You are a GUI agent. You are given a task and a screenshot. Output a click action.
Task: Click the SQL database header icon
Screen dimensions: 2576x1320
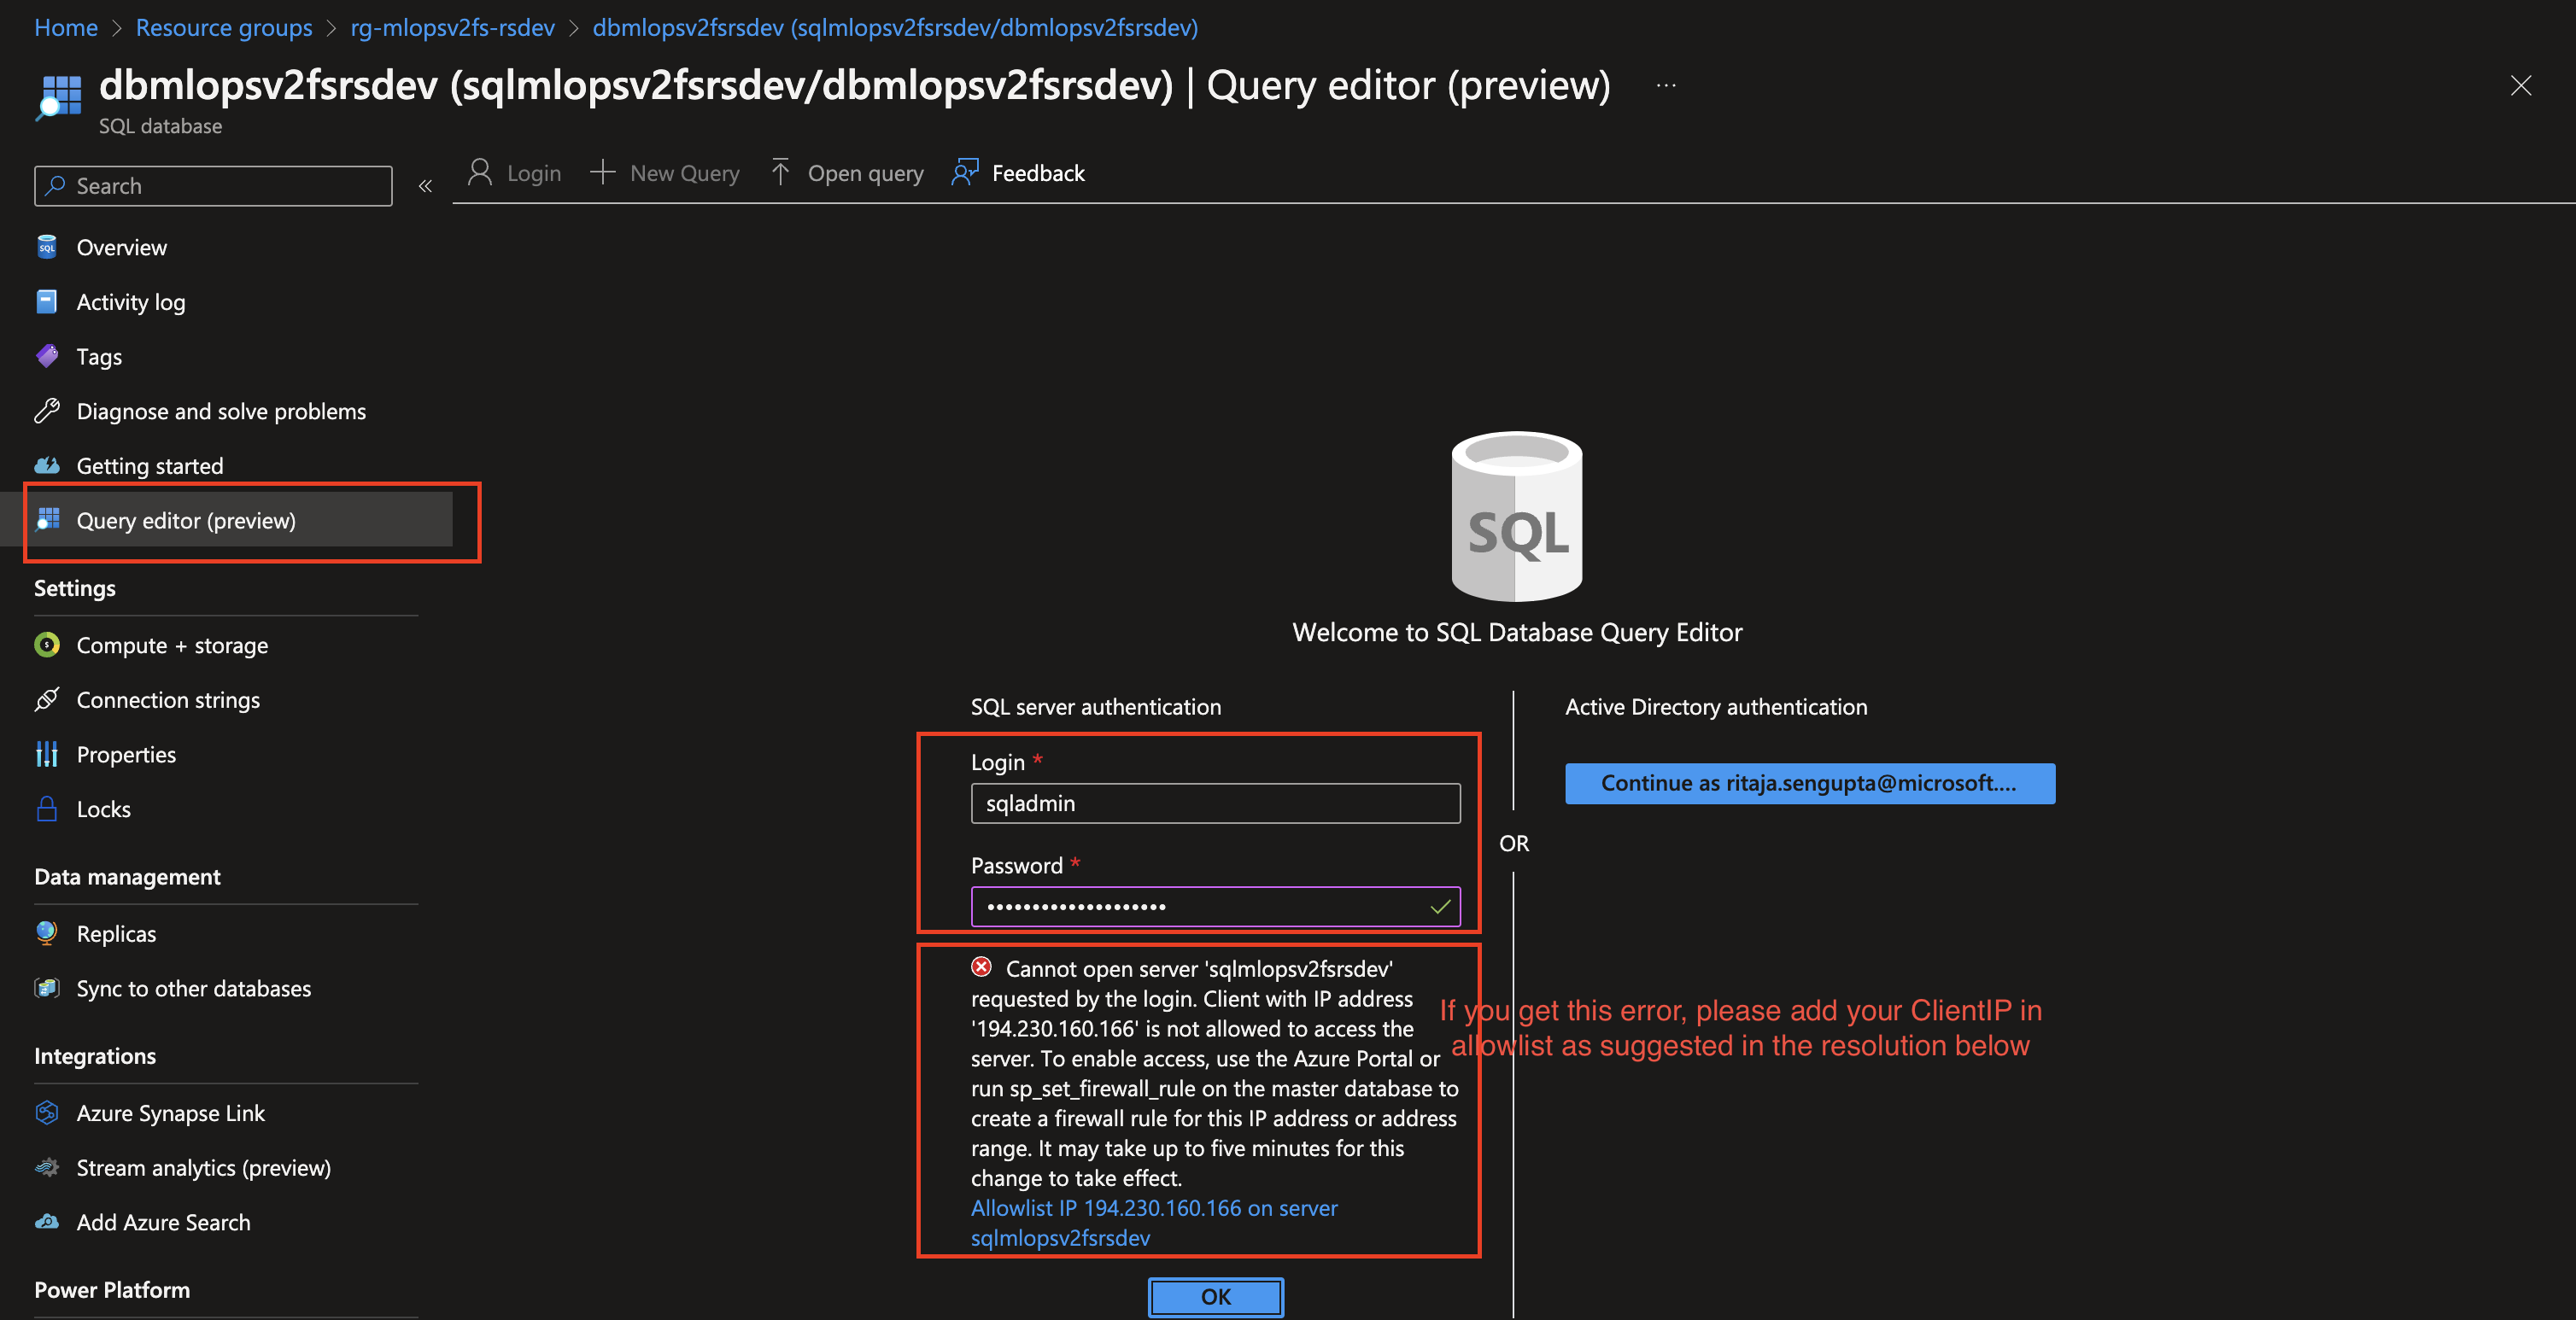tap(59, 97)
